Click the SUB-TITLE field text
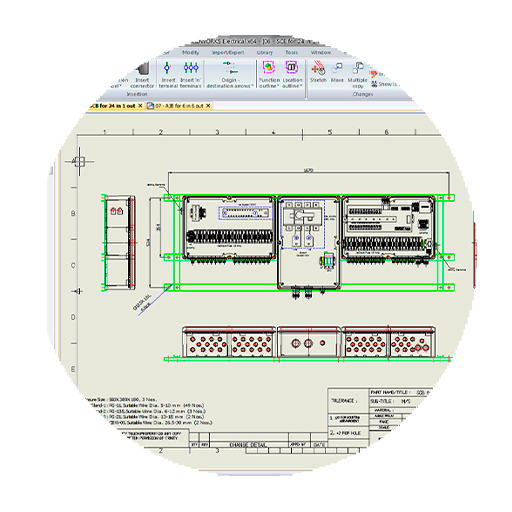The width and height of the screenshot is (512, 512). 382,401
